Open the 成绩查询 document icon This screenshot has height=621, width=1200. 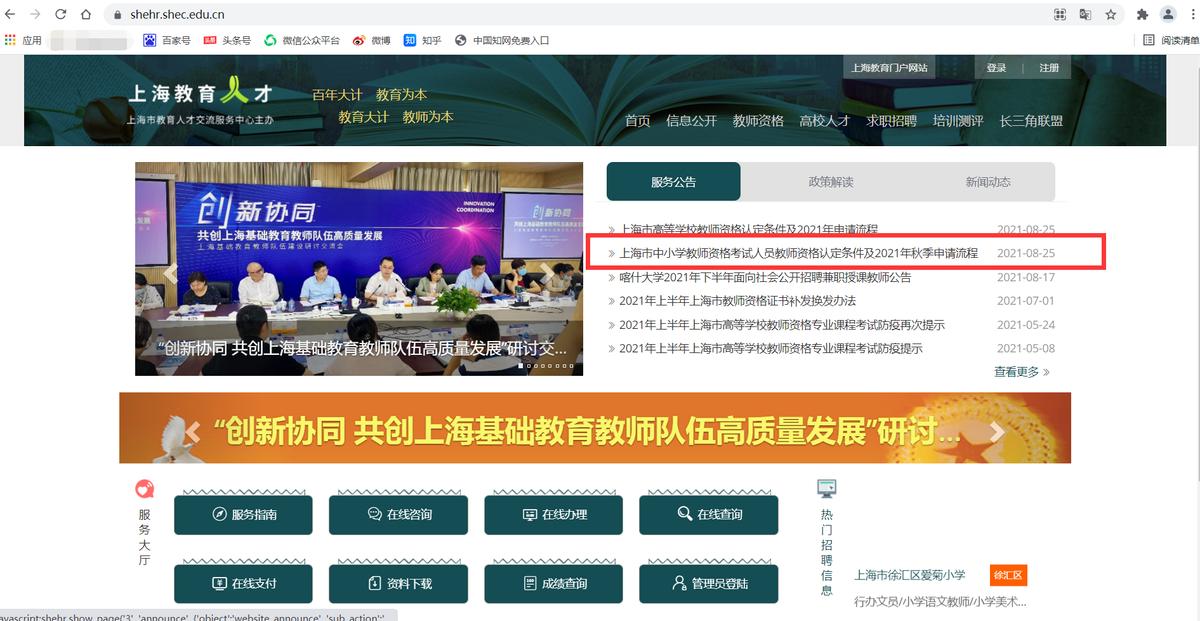pyautogui.click(x=528, y=582)
